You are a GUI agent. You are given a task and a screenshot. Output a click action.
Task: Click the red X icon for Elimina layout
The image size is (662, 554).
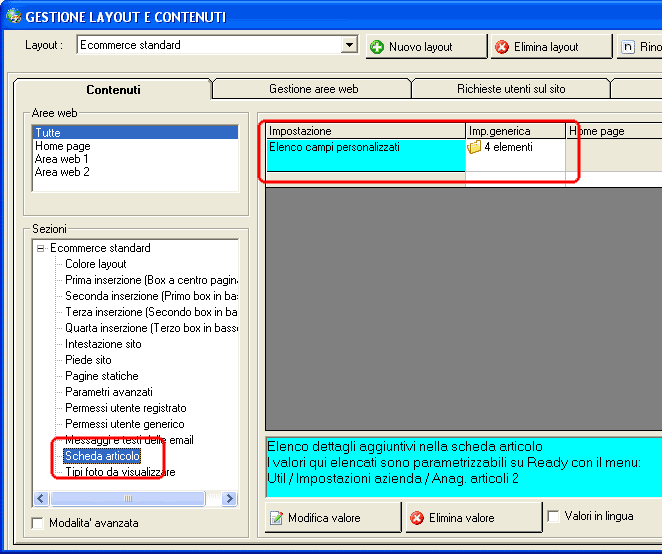502,47
